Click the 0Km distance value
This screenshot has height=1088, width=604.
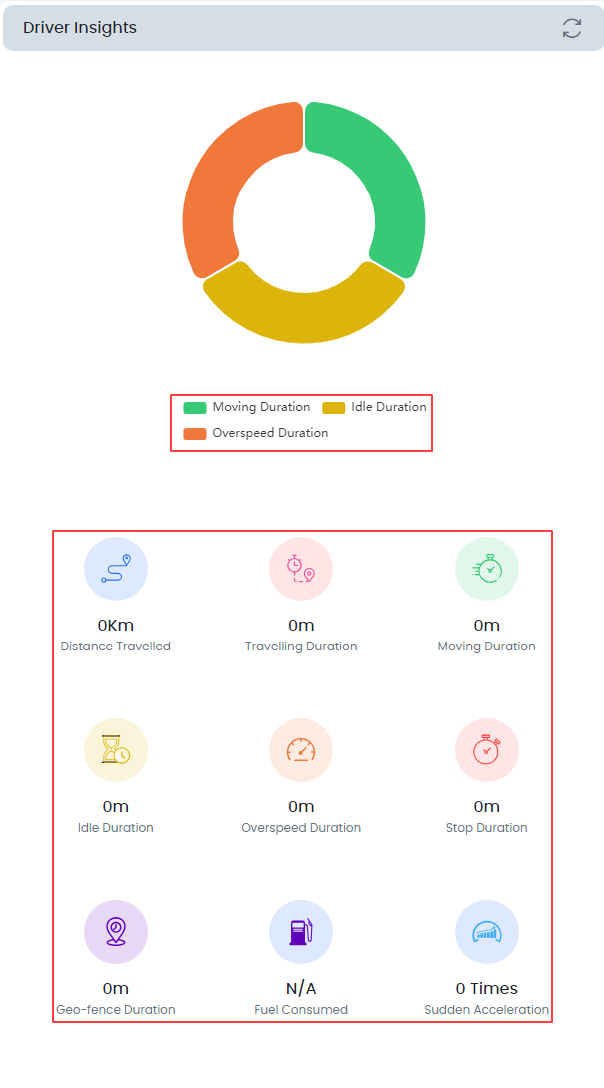[116, 625]
